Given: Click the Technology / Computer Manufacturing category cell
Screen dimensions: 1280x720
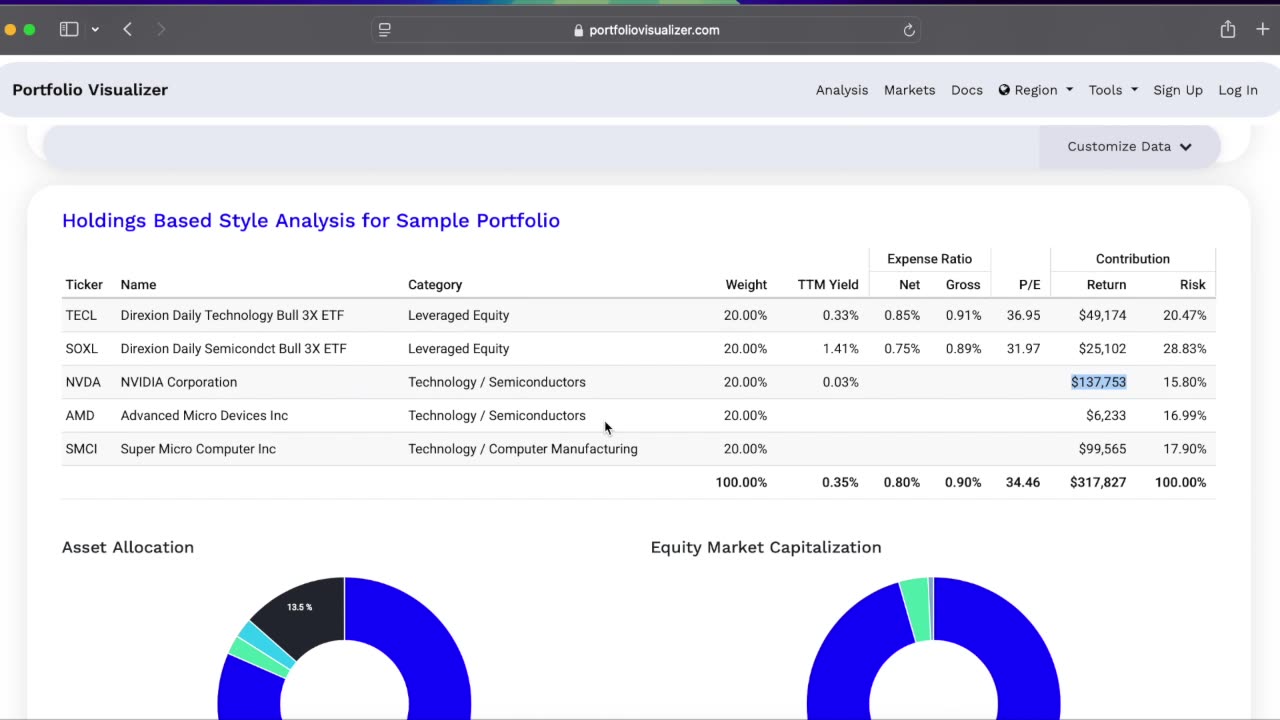Looking at the screenshot, I should tap(523, 449).
